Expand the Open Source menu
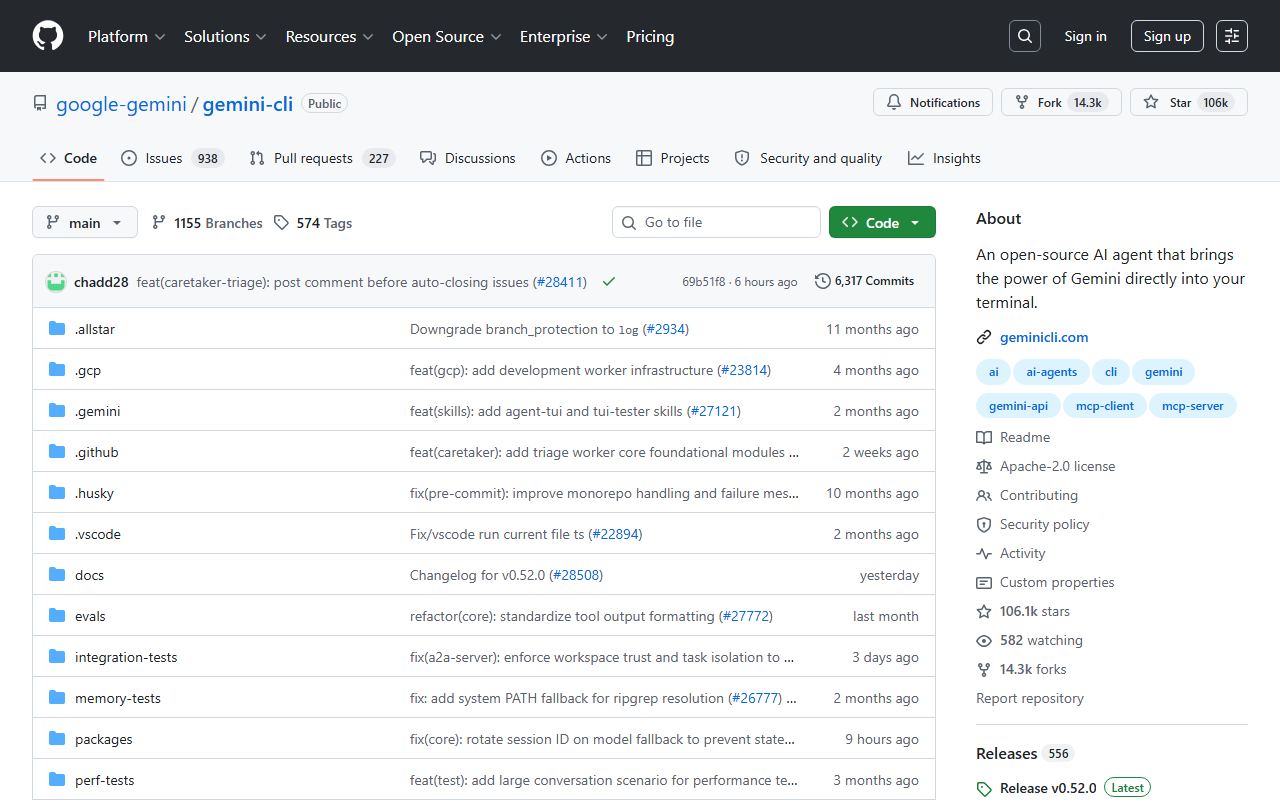 pyautogui.click(x=447, y=36)
